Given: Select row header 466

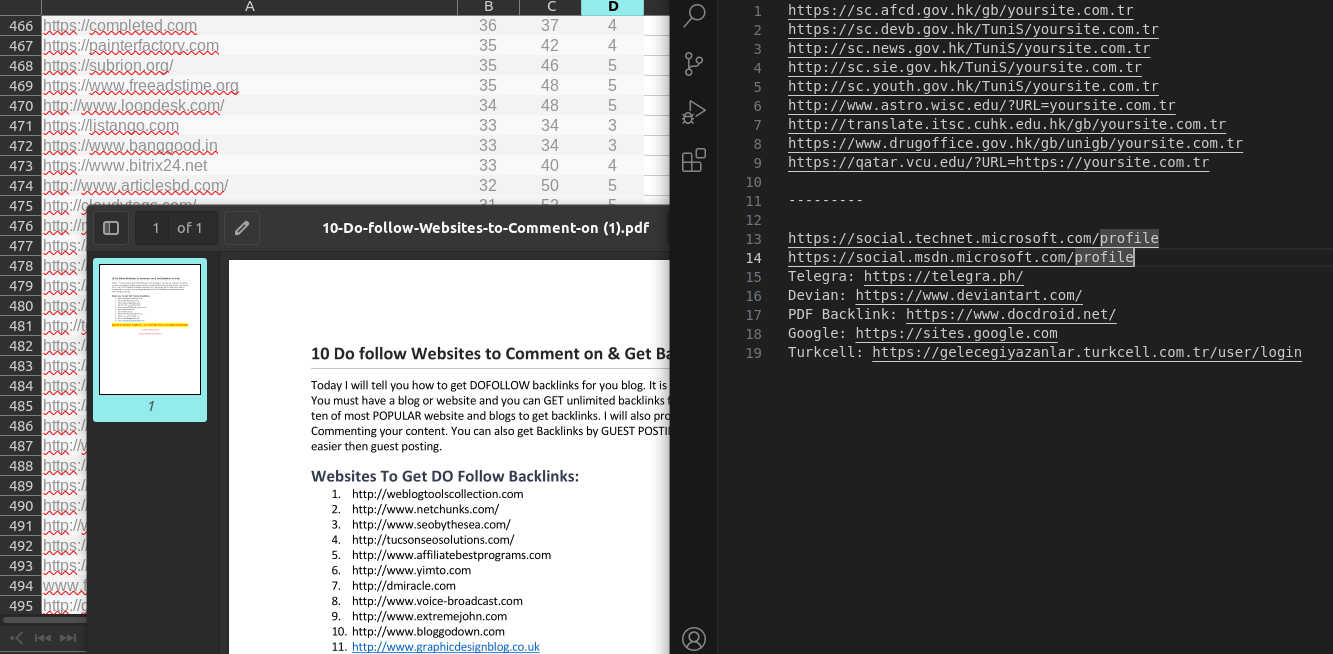Looking at the screenshot, I should (20, 26).
